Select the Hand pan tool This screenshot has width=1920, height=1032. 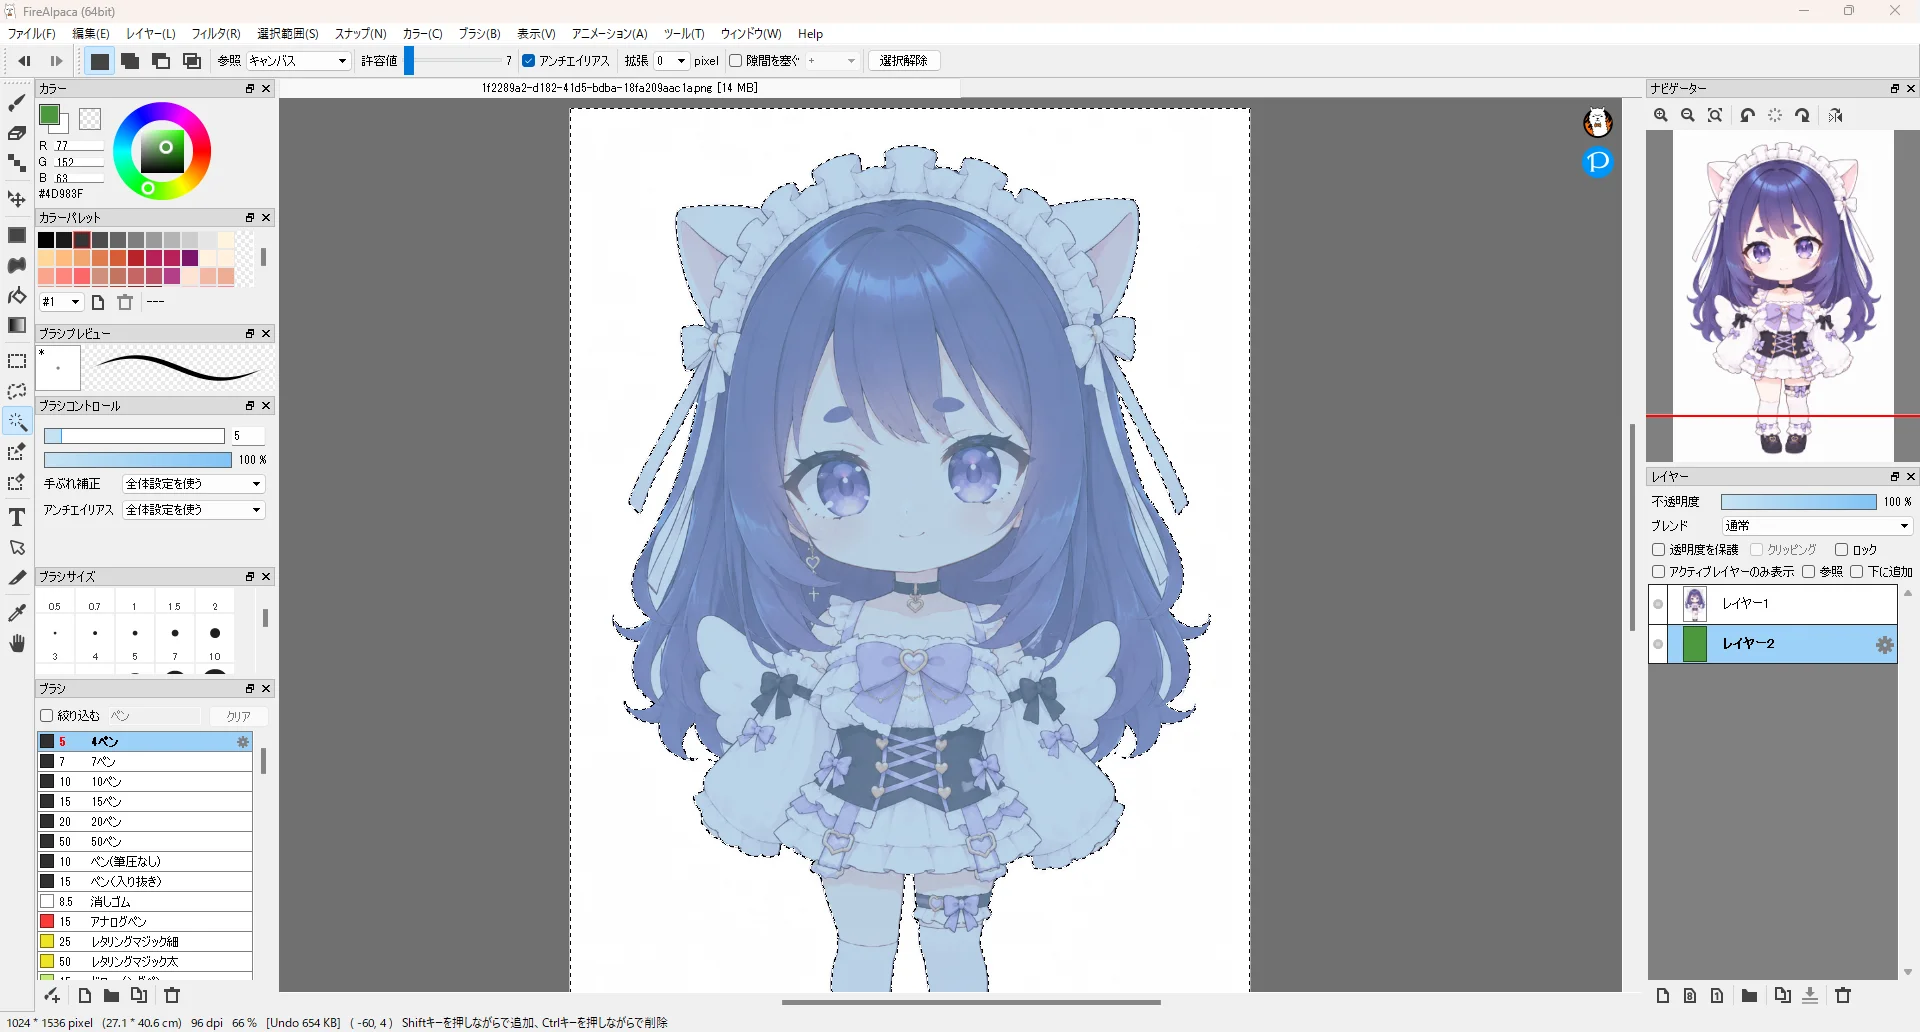click(17, 643)
